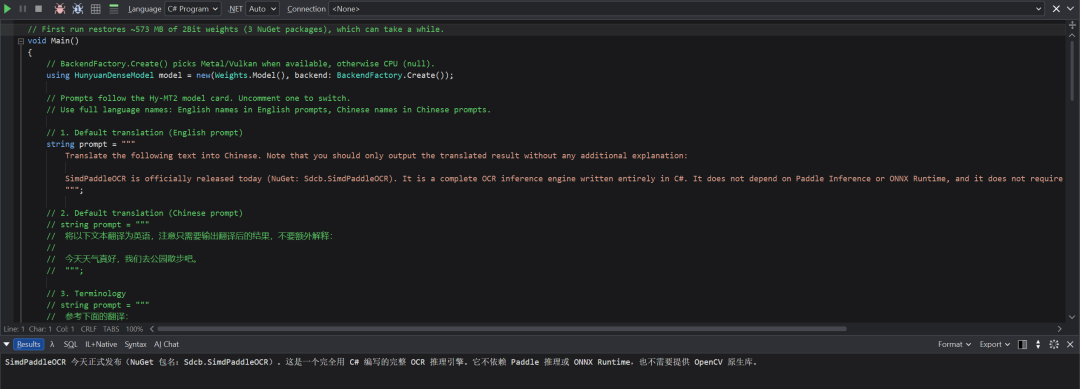The width and height of the screenshot is (1080, 389).
Task: Open results settings gear icon
Action: 1054,344
